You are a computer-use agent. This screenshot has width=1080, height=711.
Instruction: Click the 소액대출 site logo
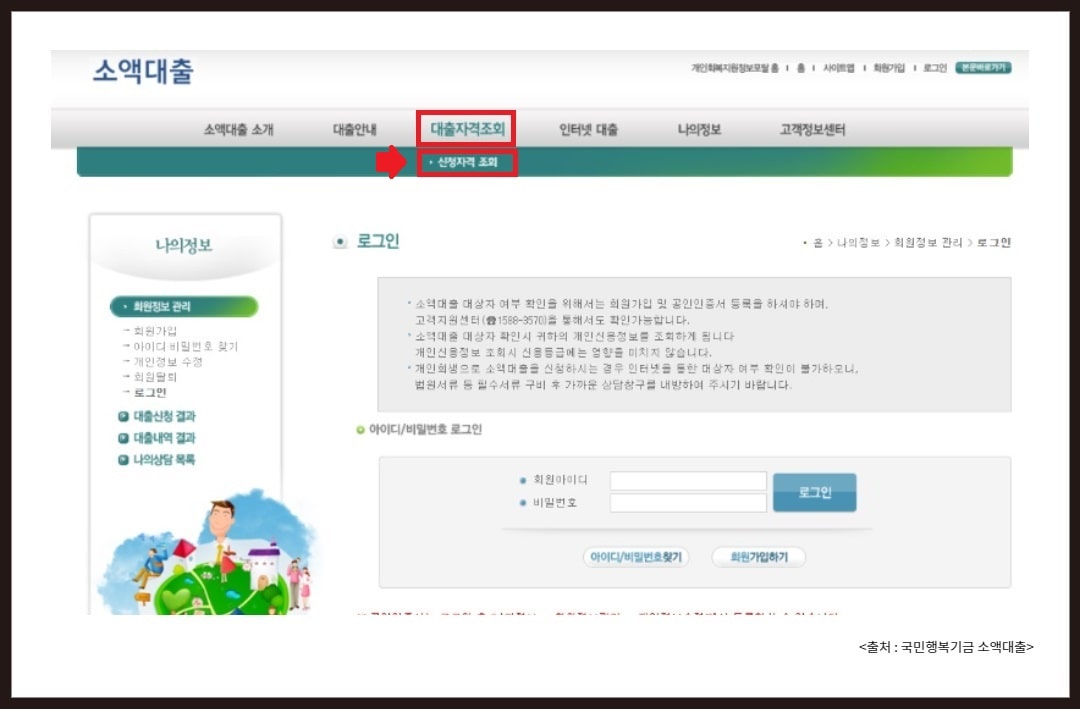point(143,71)
